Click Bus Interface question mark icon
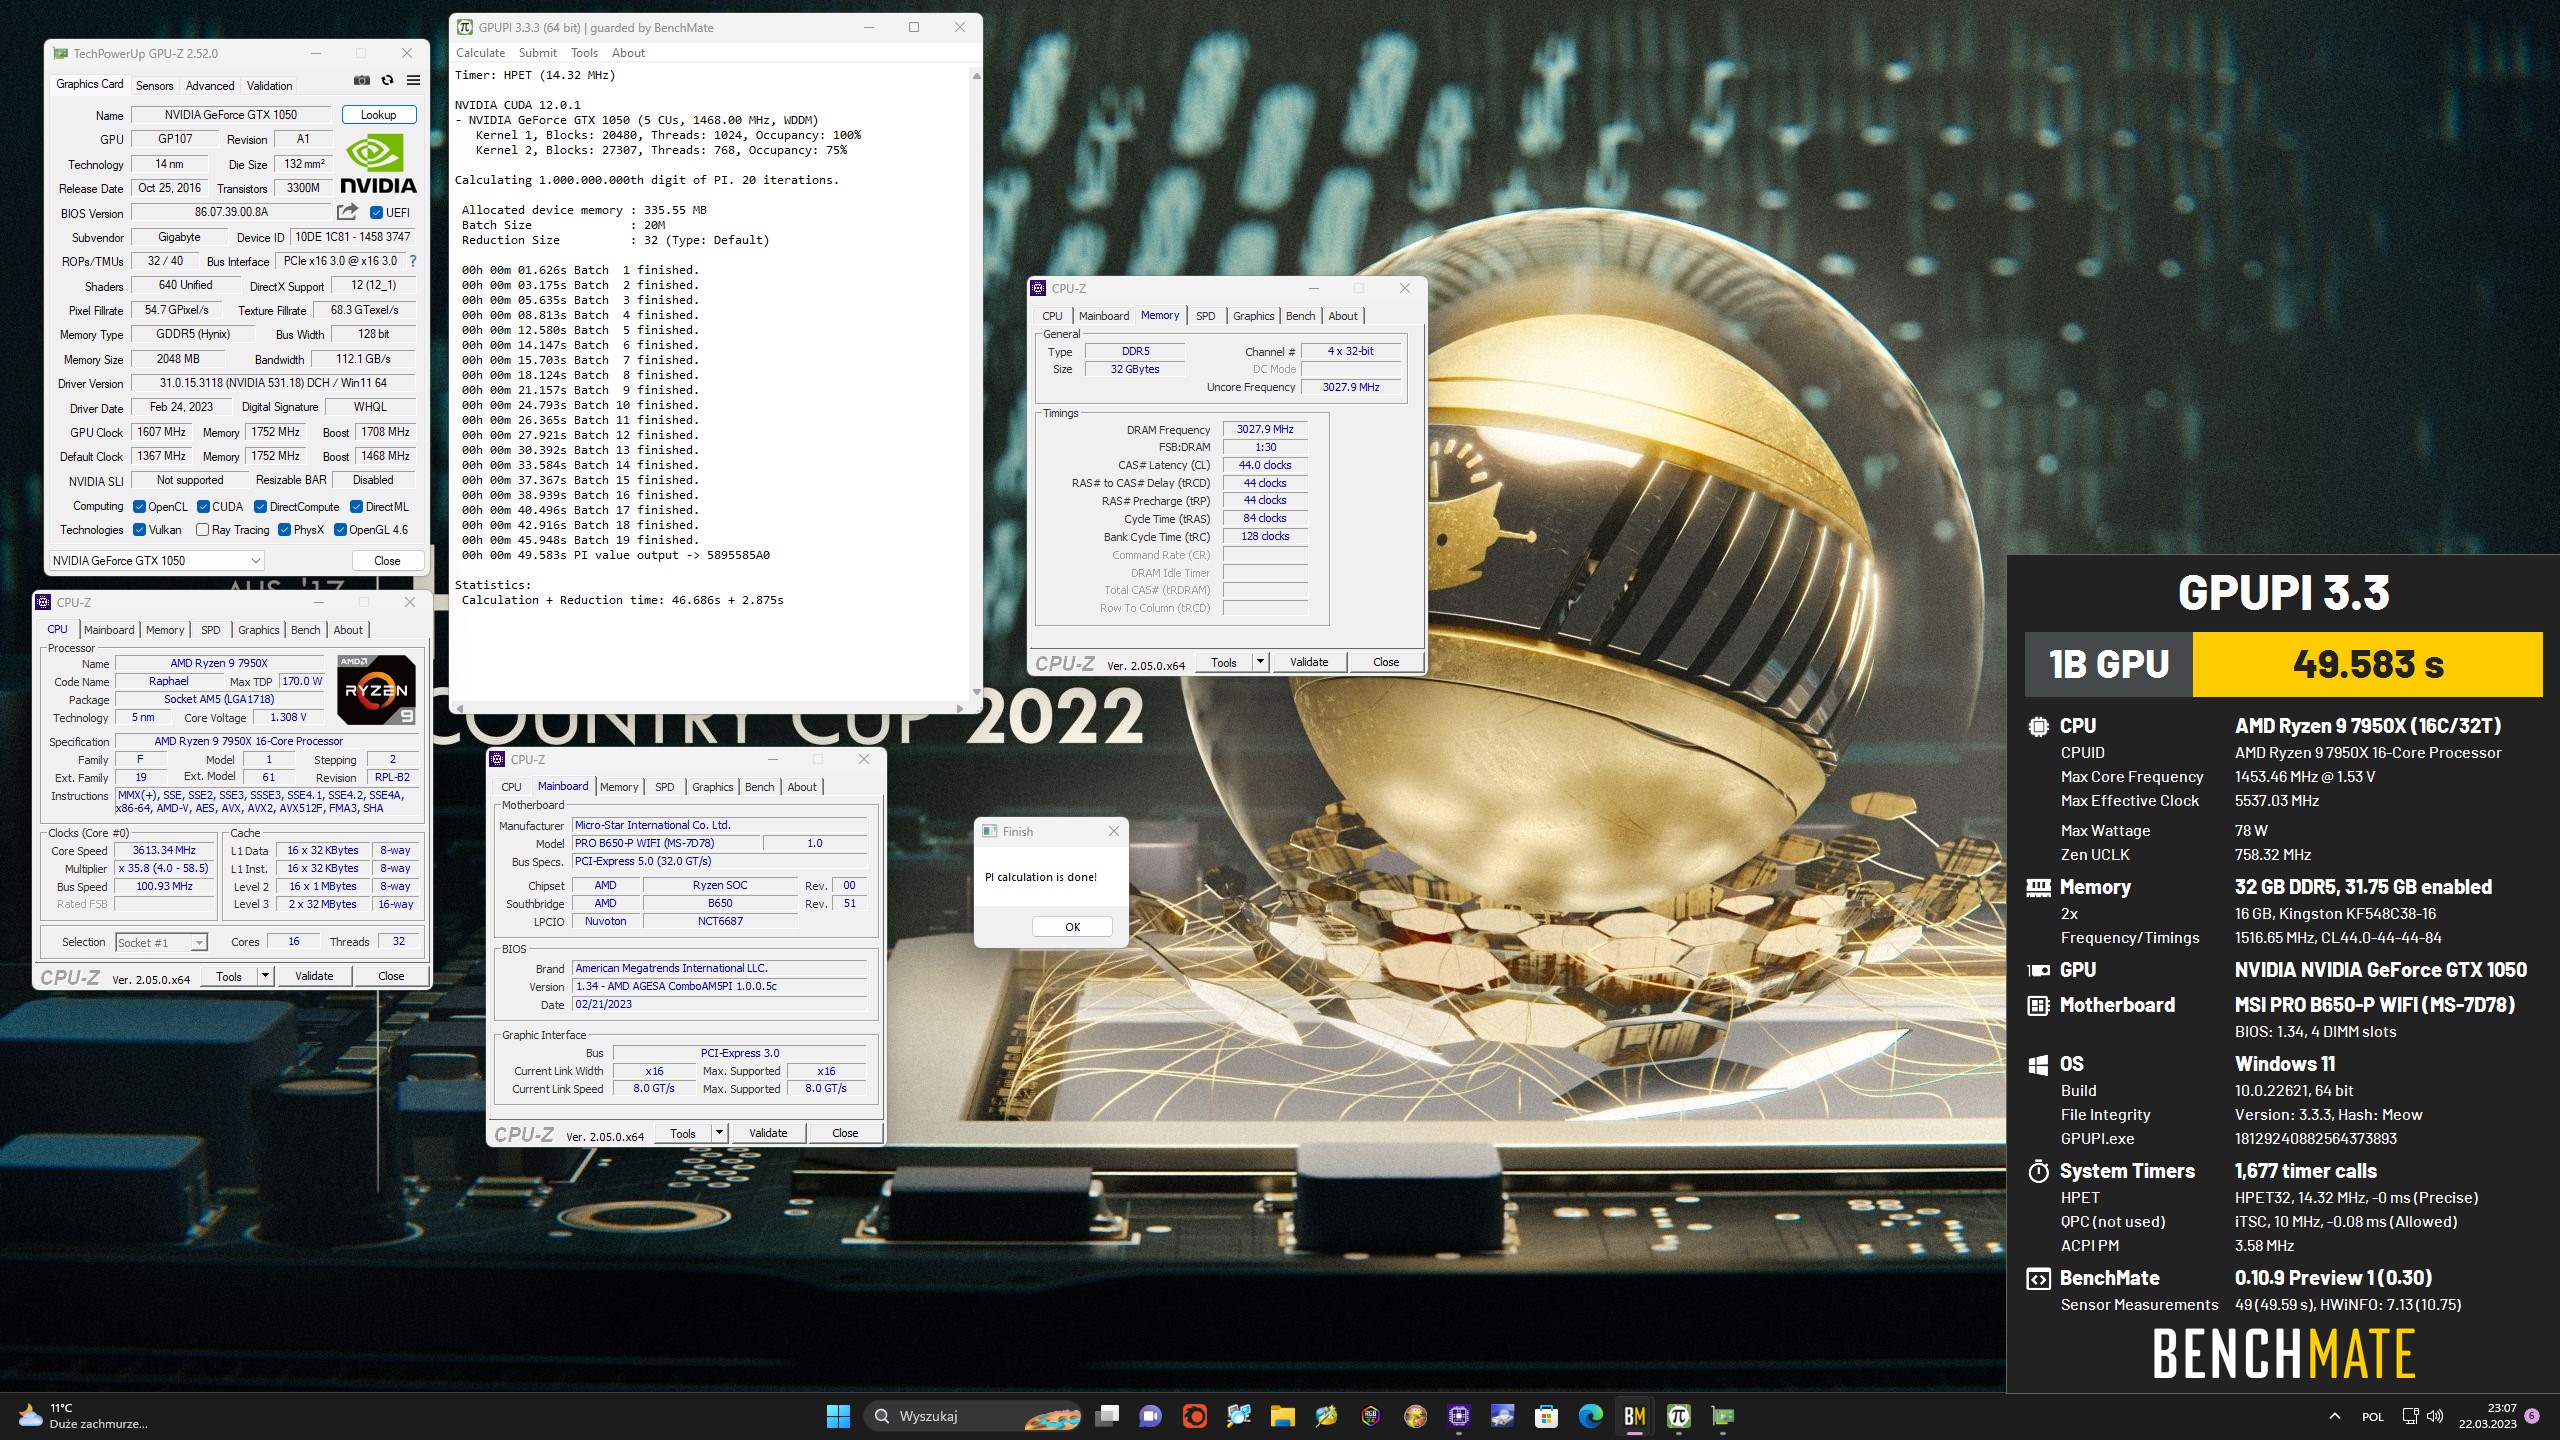 pos(412,261)
